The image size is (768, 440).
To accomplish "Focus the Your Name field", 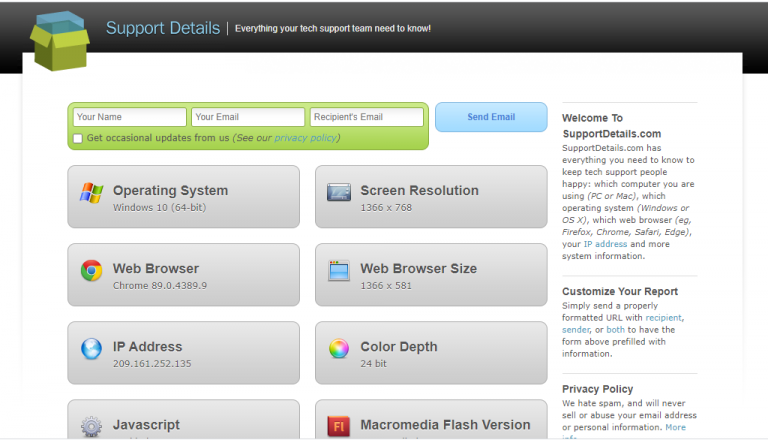I will 129,117.
